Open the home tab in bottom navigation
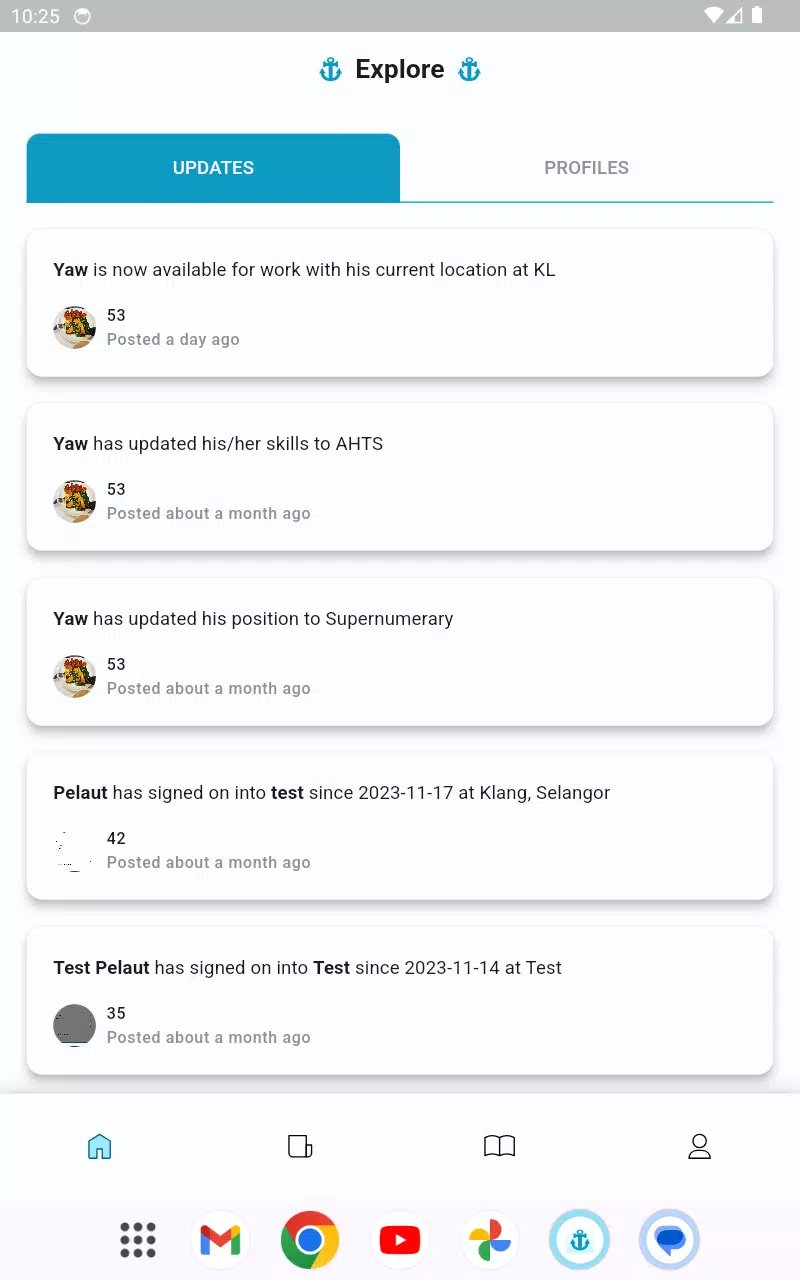 tap(100, 1146)
